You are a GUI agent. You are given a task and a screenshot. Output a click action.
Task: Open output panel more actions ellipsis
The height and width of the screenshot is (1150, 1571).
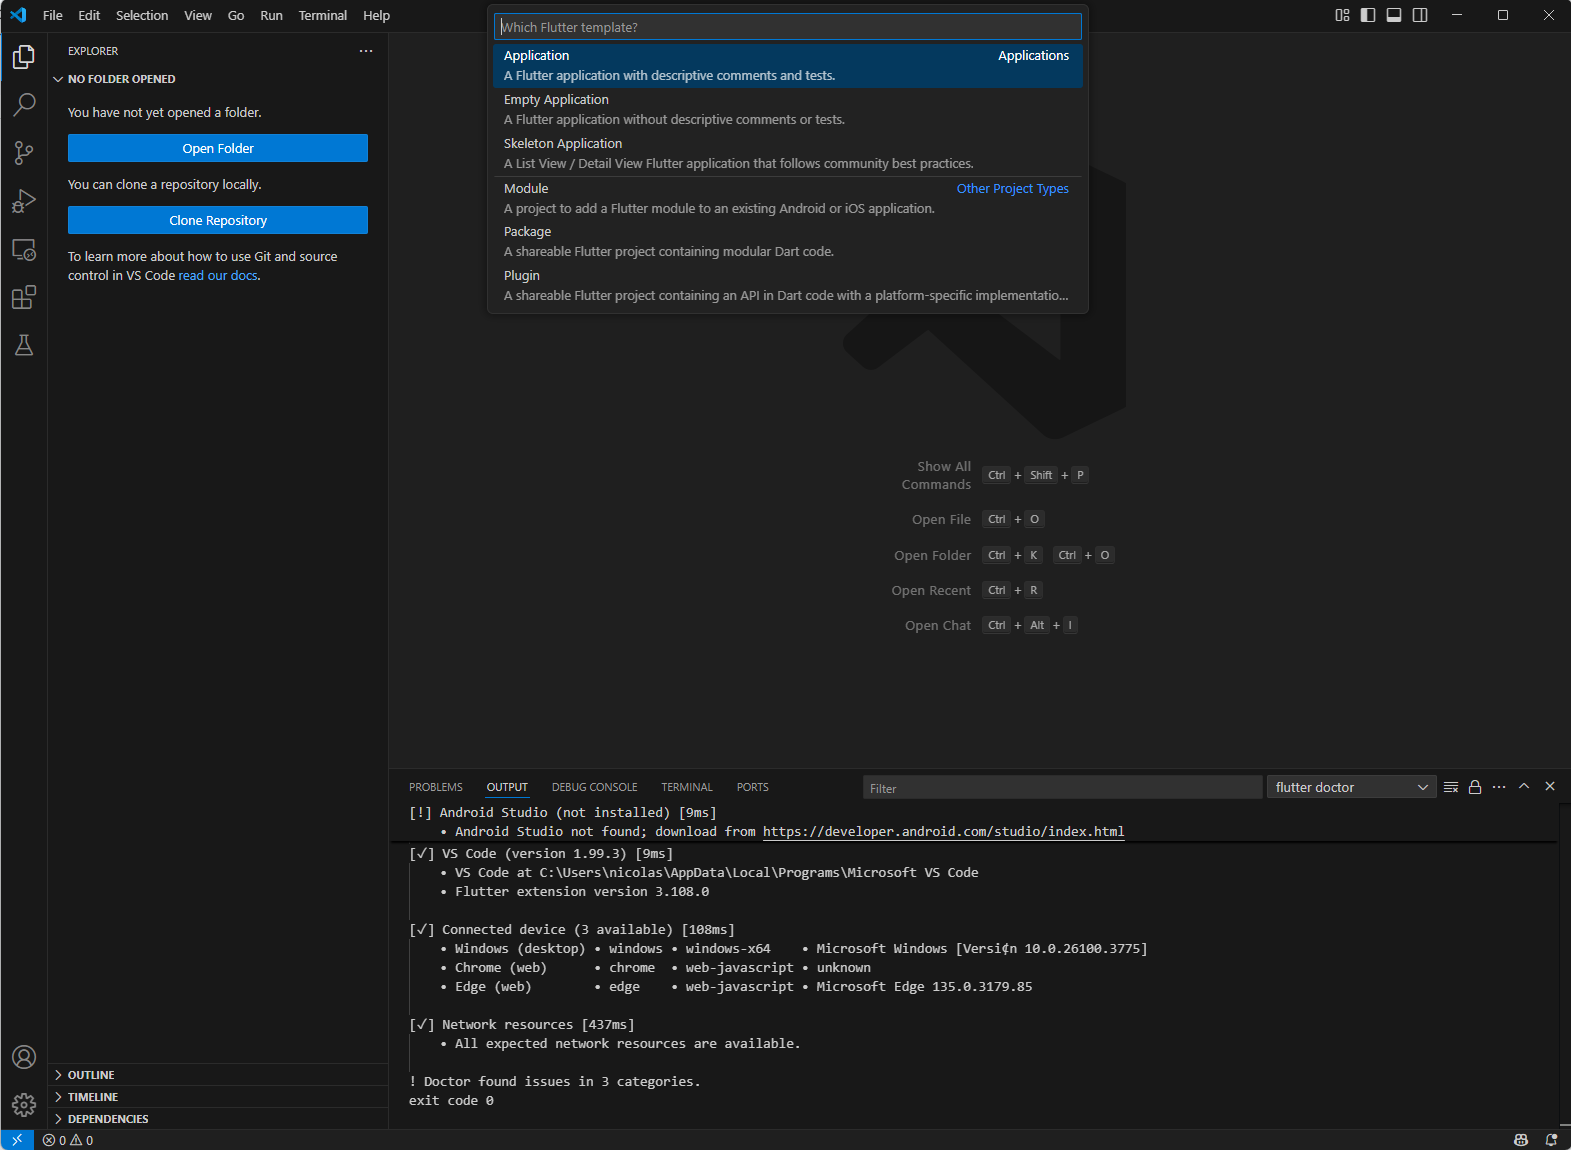pos(1499,787)
